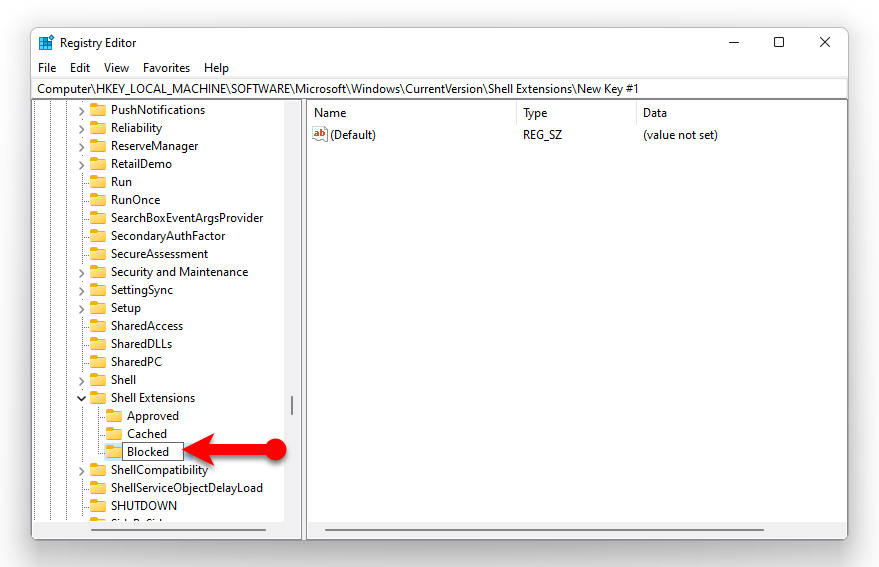Viewport: 879px width, 567px height.
Task: Click the SearchBoxEventArgsProvider folder icon
Action: pyautogui.click(x=98, y=217)
